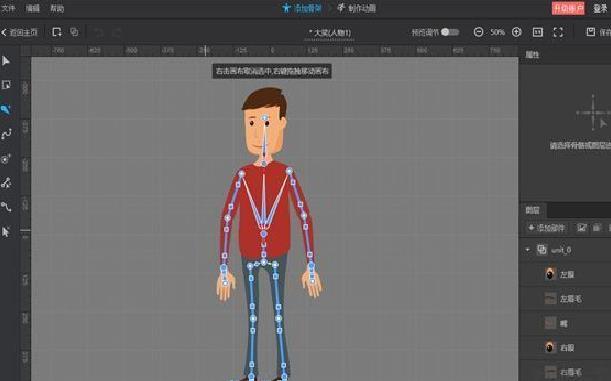The width and height of the screenshot is (611, 381).
Task: Select the 嘴 layer row
Action: 565,323
